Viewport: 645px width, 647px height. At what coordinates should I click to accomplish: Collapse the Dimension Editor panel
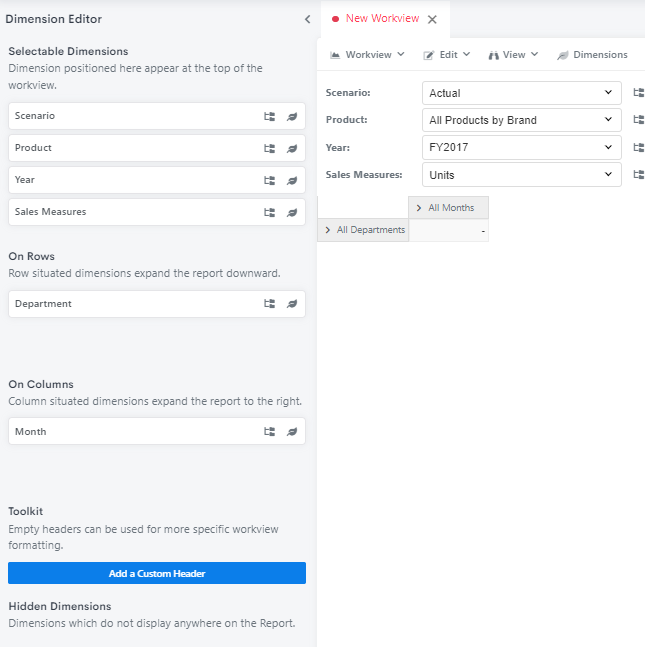[307, 19]
